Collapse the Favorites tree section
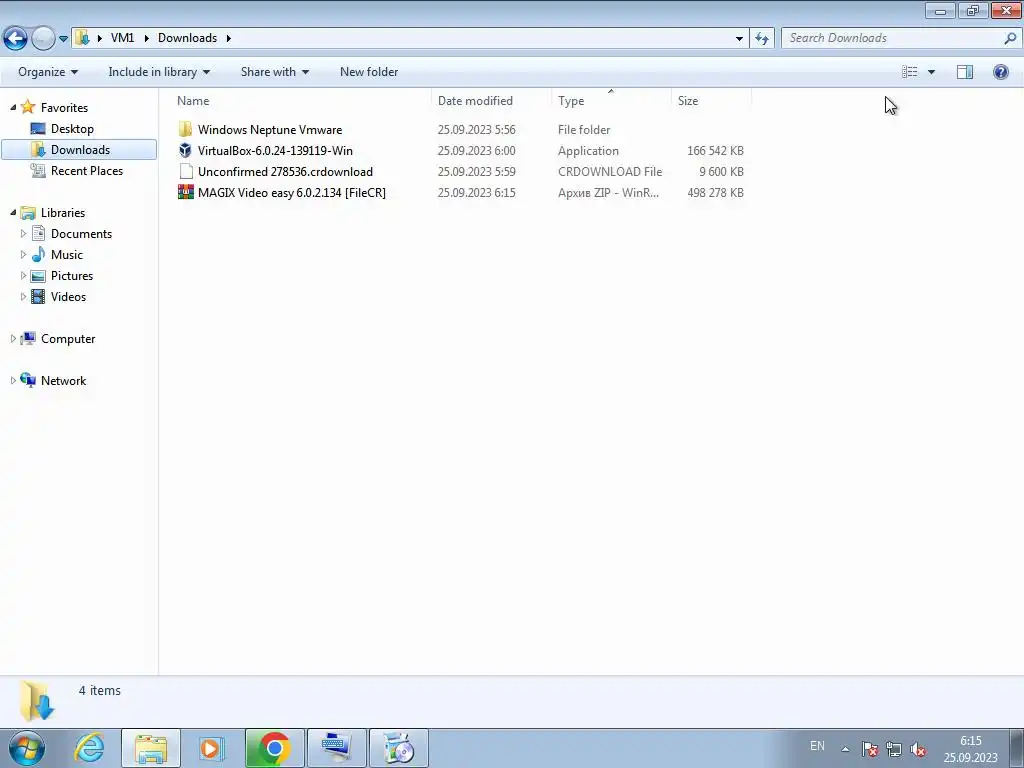The image size is (1024, 768). pos(13,107)
